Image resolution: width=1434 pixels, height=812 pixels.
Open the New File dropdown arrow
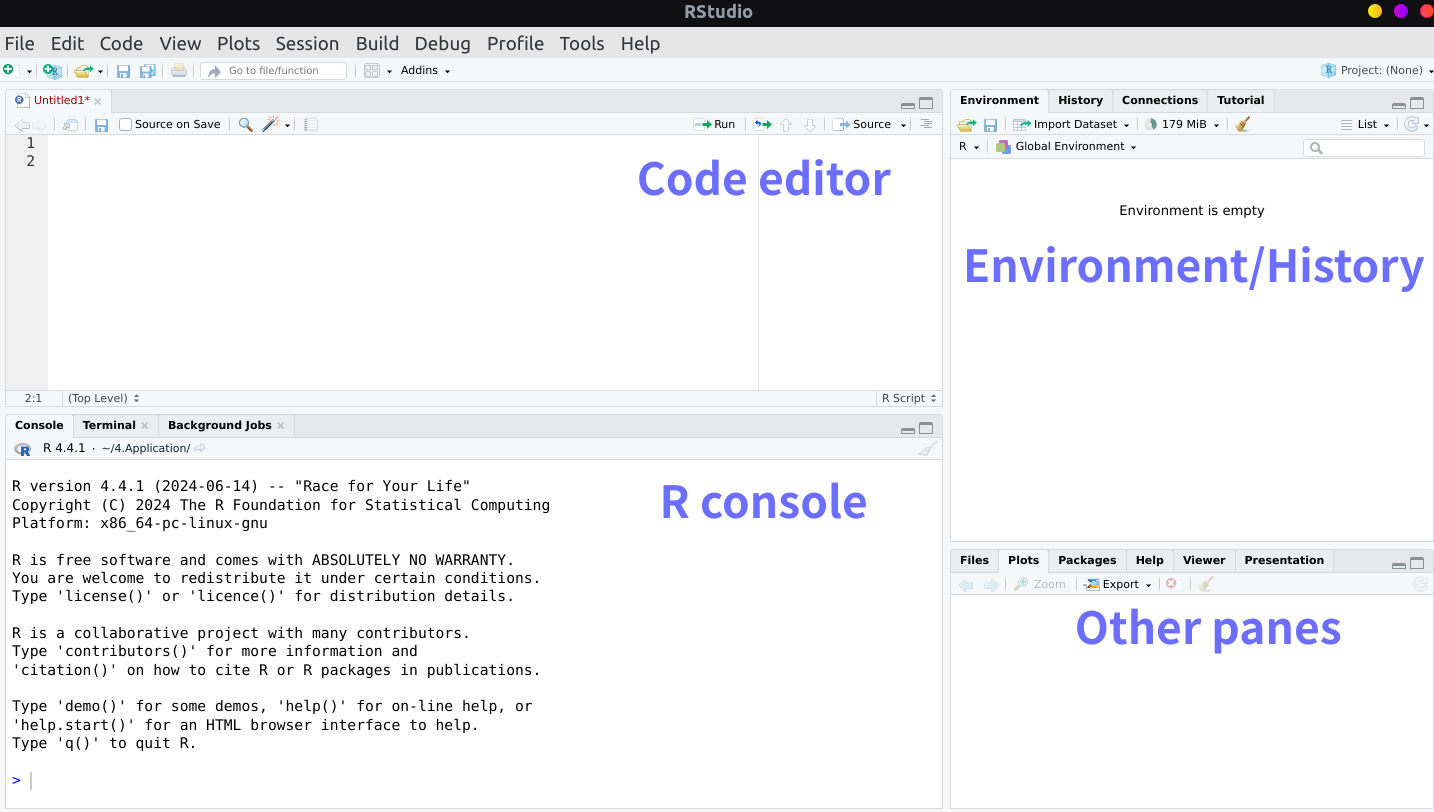point(29,71)
